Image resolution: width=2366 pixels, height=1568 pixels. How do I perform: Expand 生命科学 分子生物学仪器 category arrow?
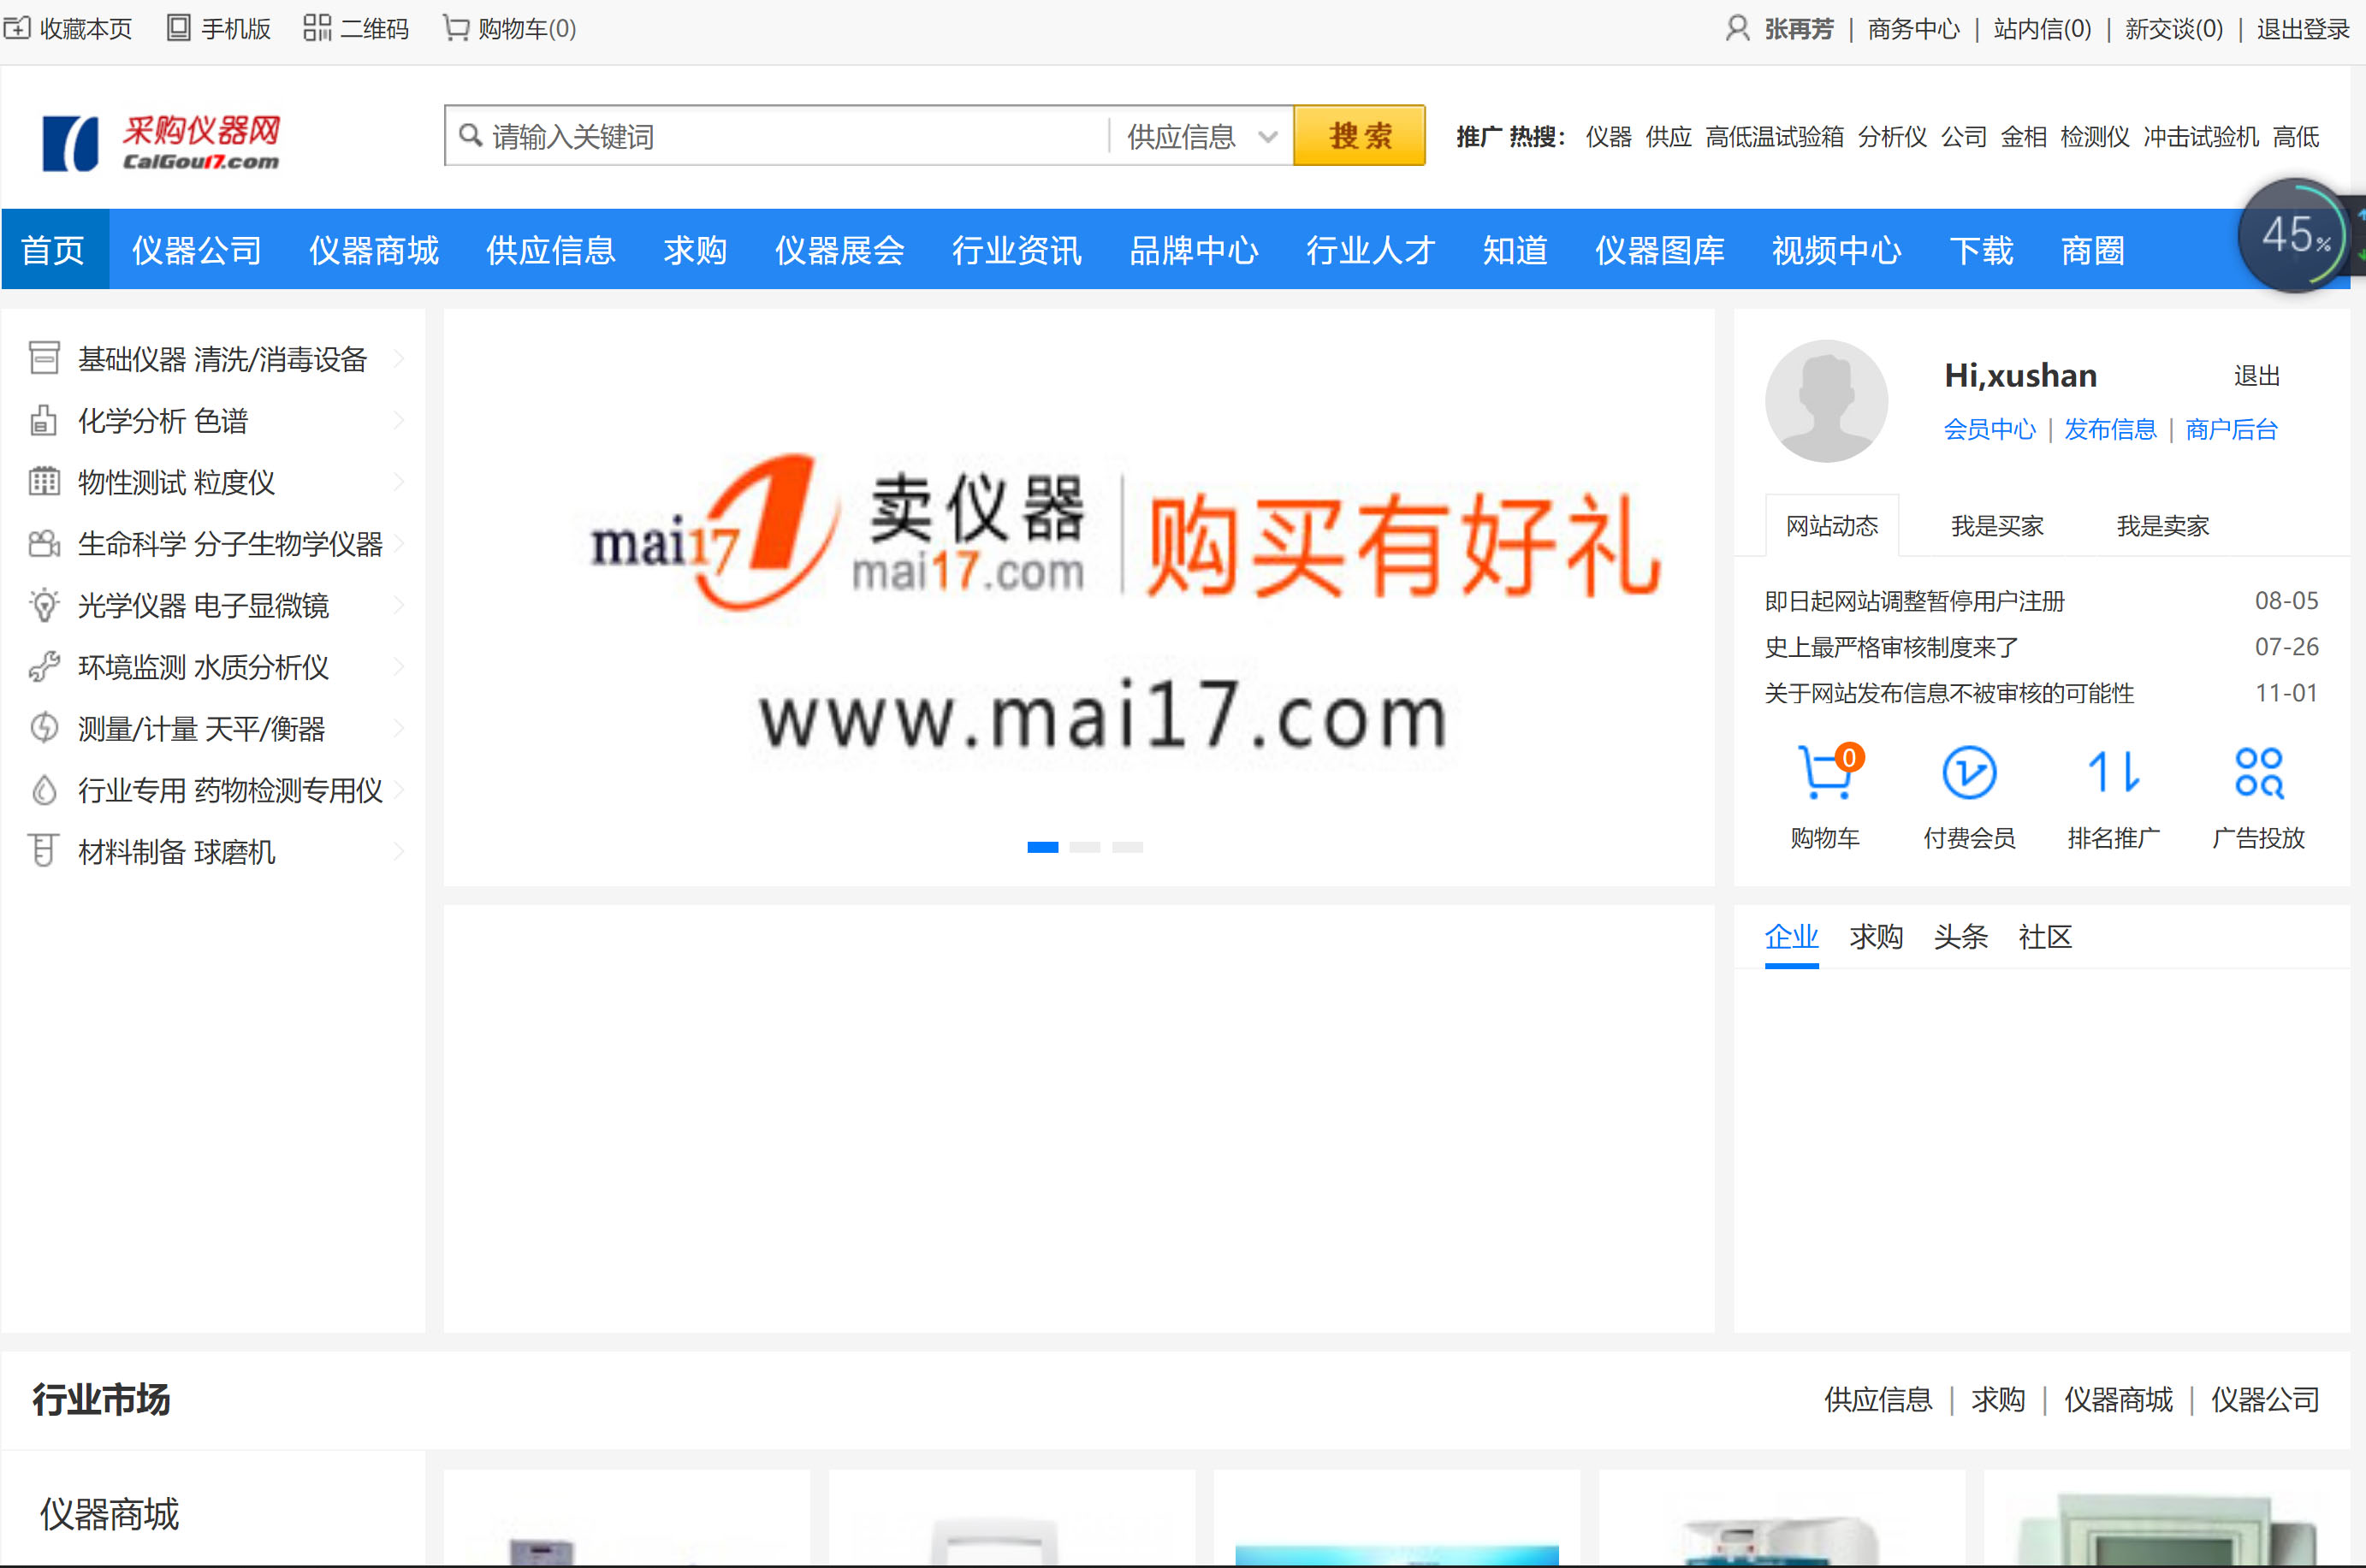point(400,544)
